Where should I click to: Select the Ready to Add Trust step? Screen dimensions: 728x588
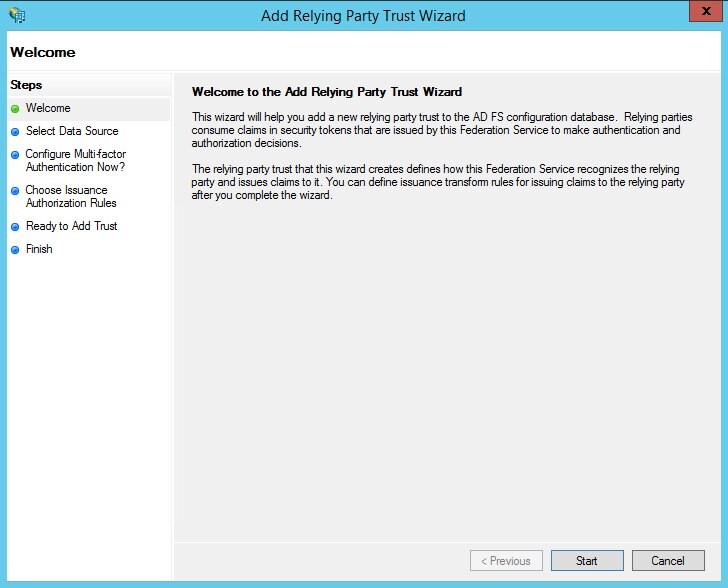click(72, 226)
